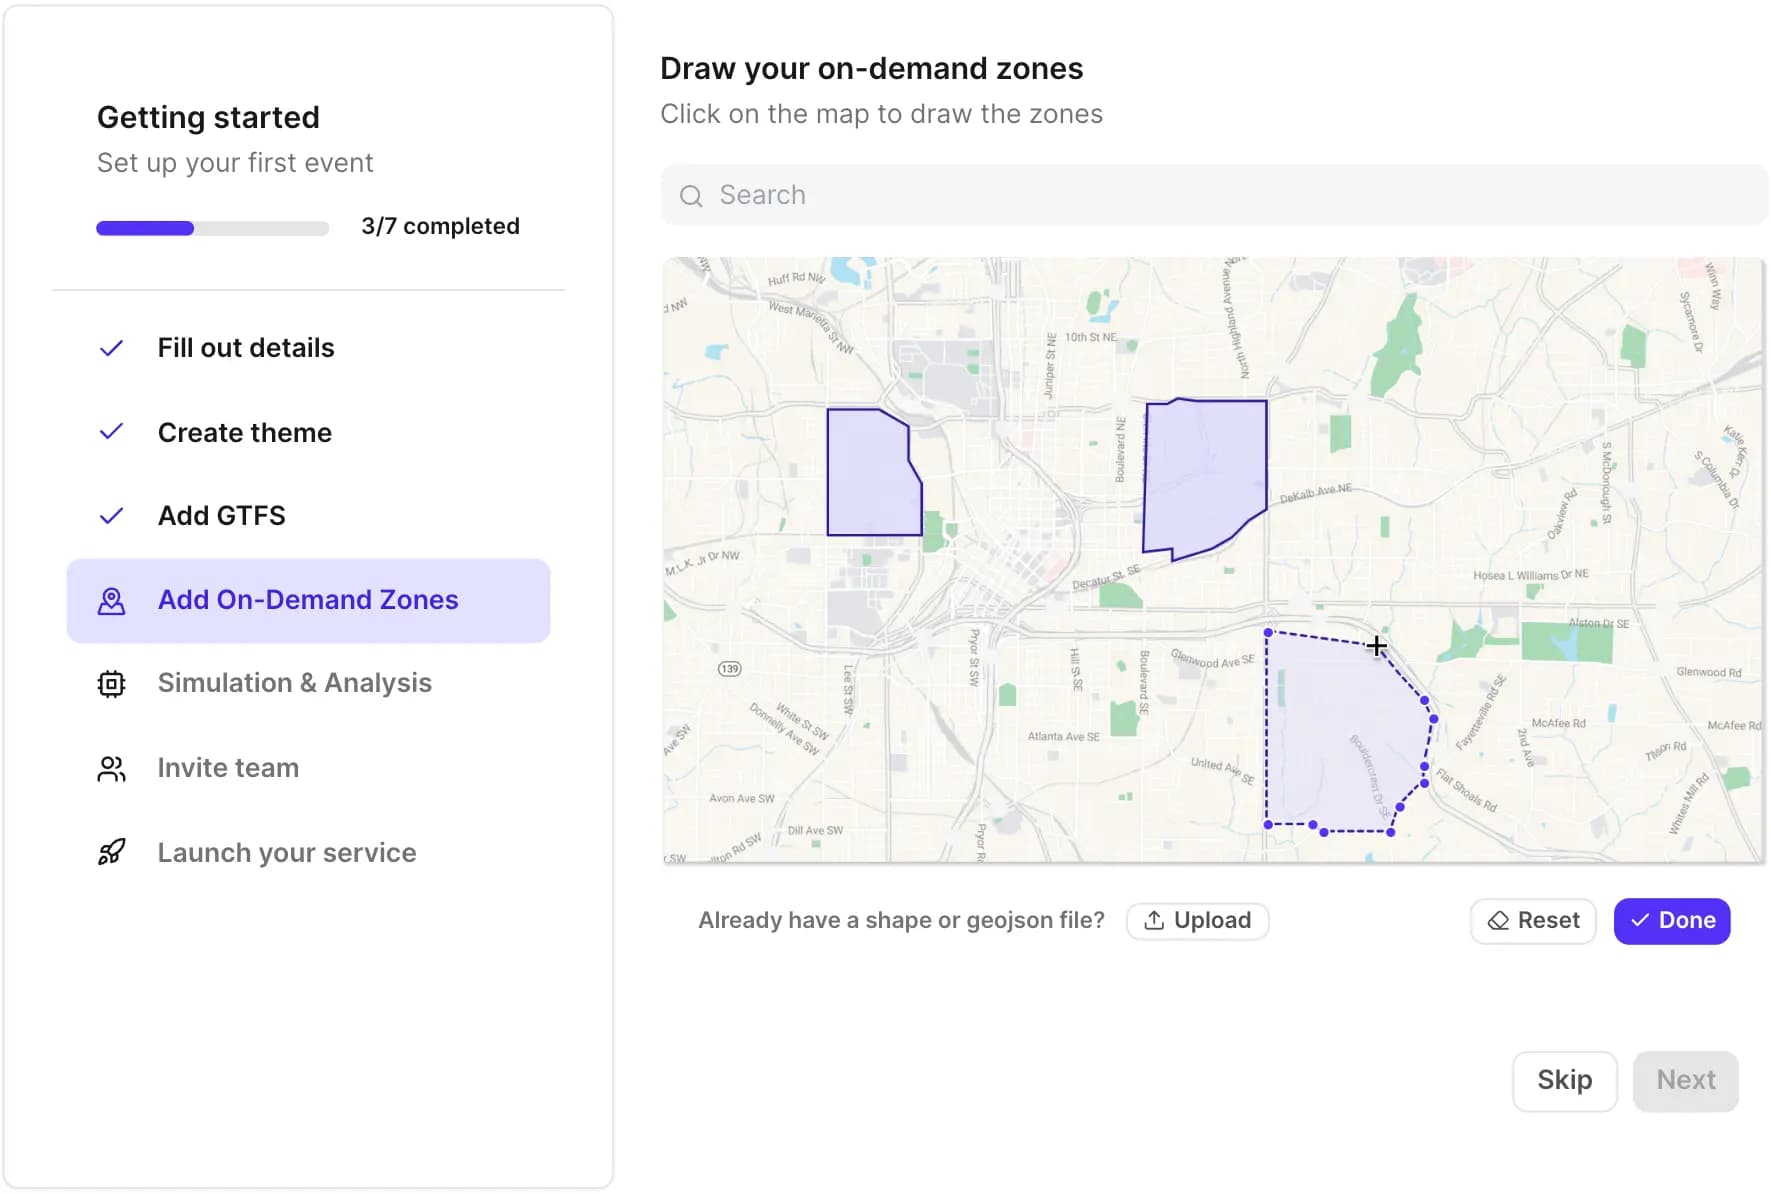Click the checkmark beside Fill out details

111,348
